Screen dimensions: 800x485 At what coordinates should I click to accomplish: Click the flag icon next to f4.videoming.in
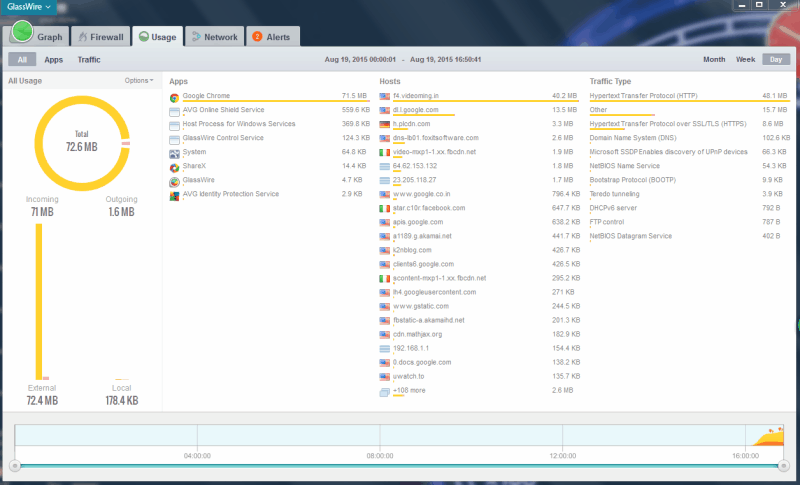(385, 96)
